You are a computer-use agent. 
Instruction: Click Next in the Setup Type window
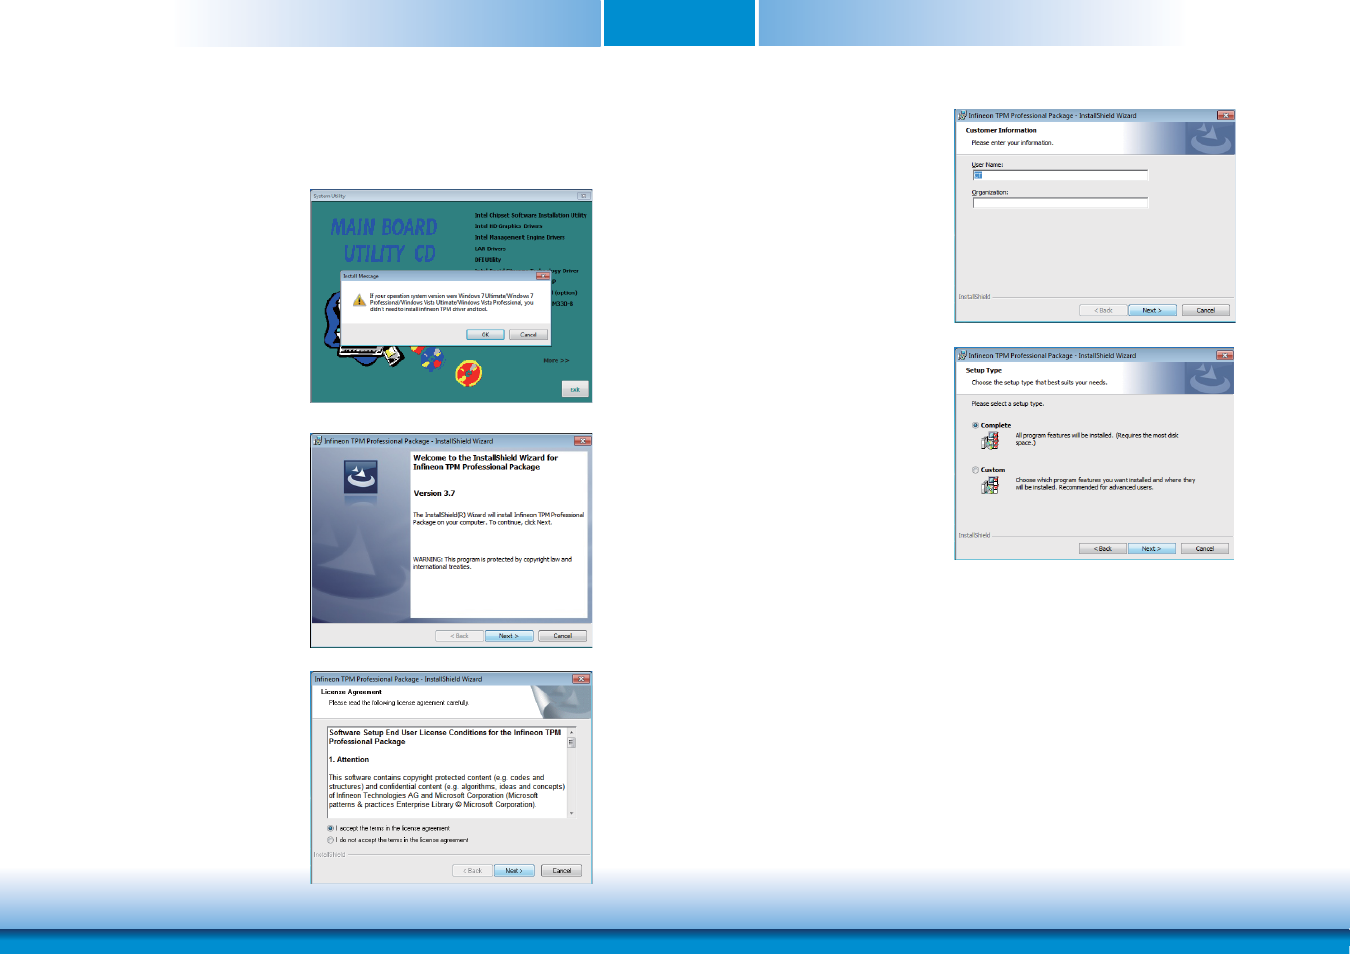pos(1151,549)
